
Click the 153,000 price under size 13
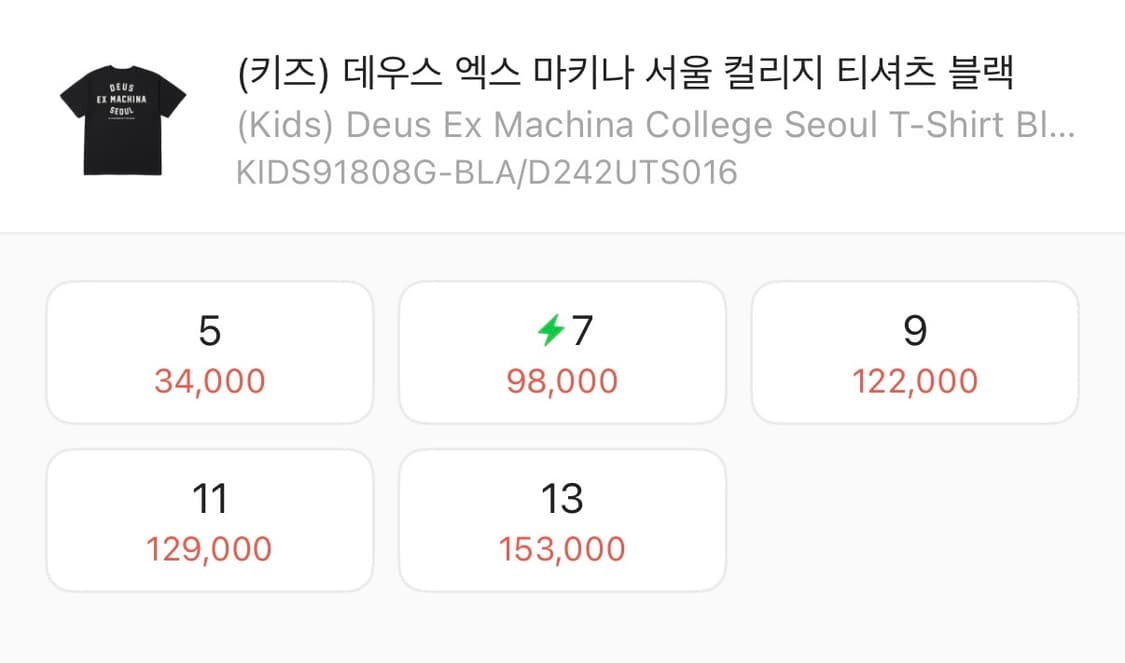point(562,548)
